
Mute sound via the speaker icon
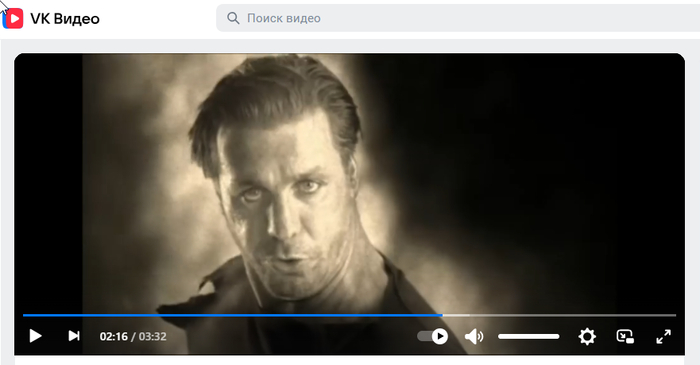[474, 336]
